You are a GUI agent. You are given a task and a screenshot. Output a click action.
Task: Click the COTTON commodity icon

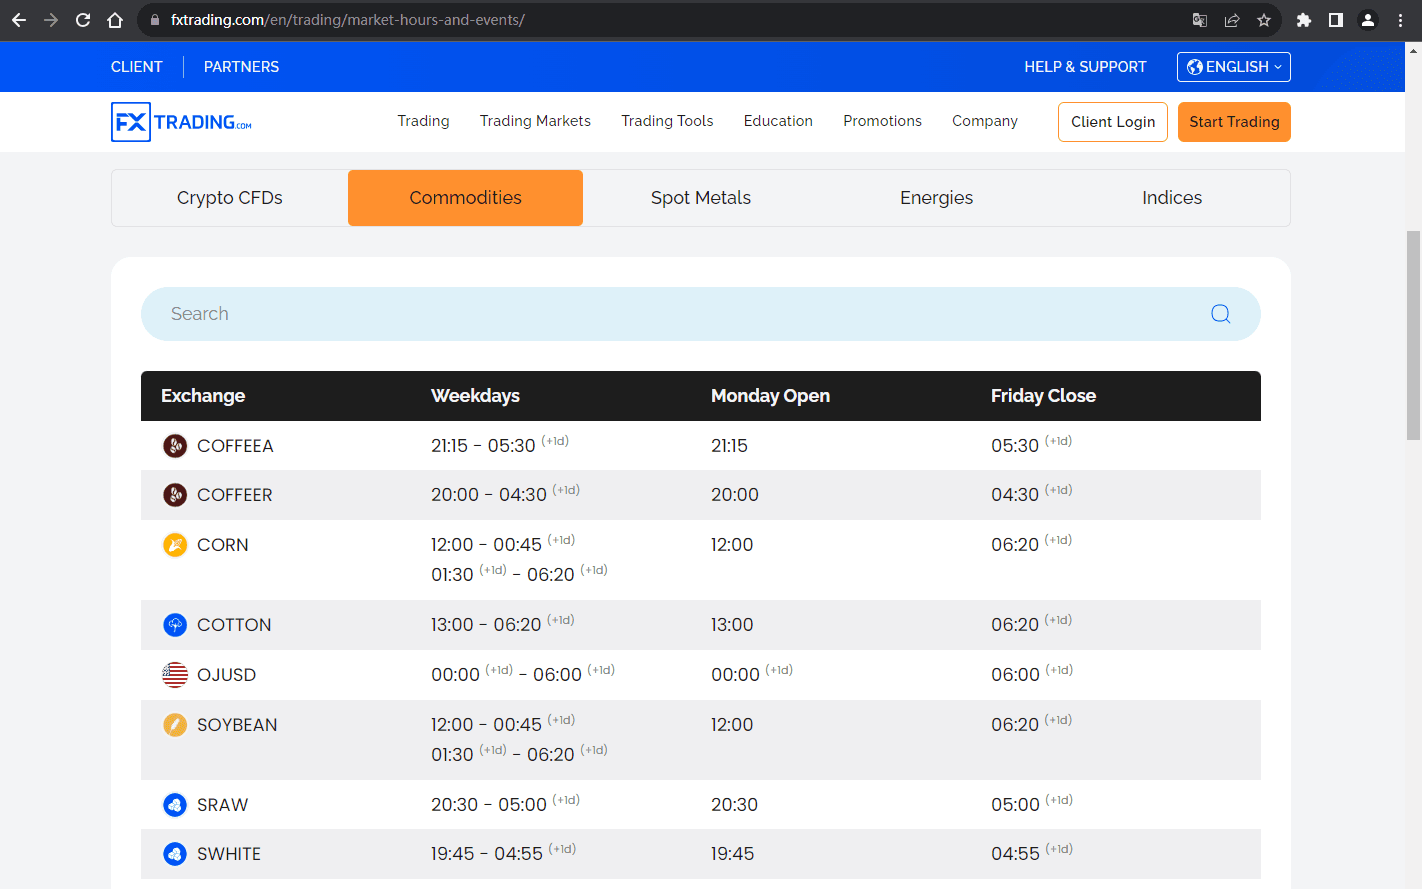(175, 625)
